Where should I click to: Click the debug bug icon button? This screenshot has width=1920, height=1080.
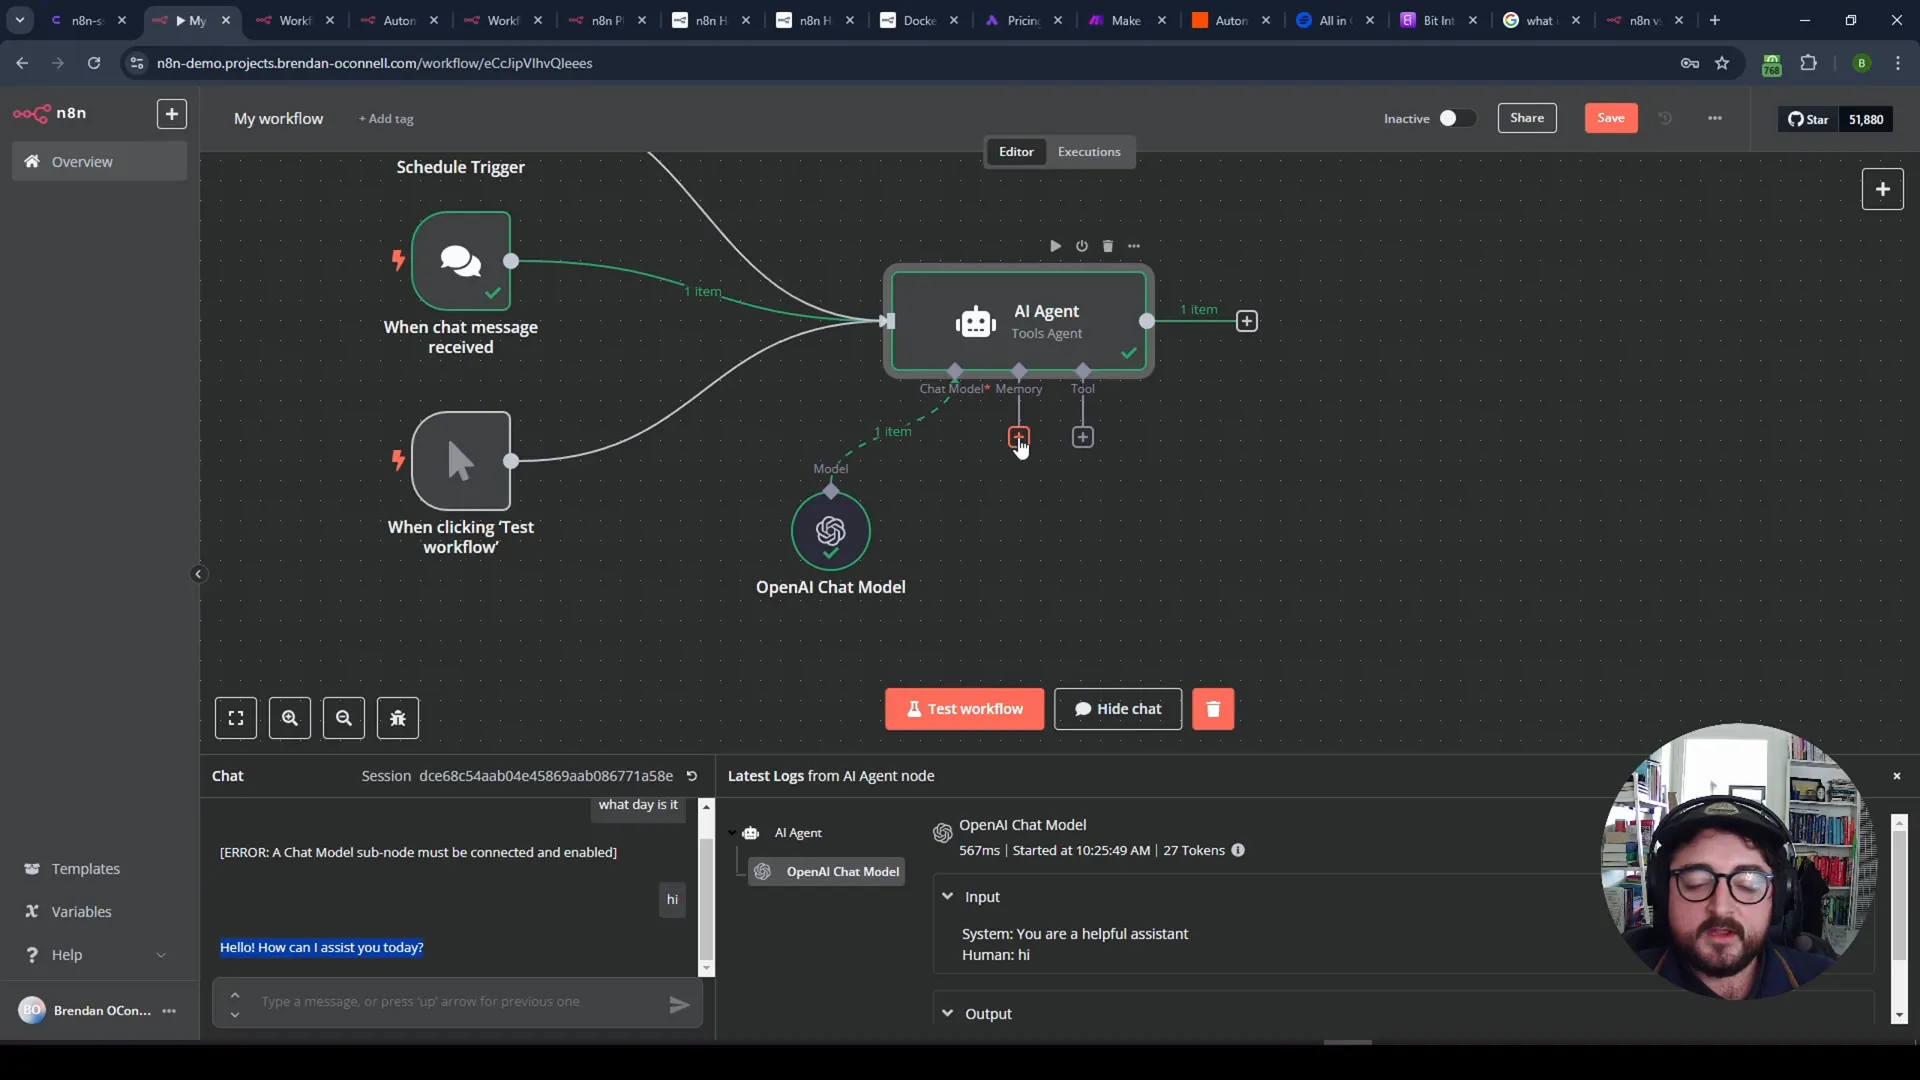(x=398, y=718)
